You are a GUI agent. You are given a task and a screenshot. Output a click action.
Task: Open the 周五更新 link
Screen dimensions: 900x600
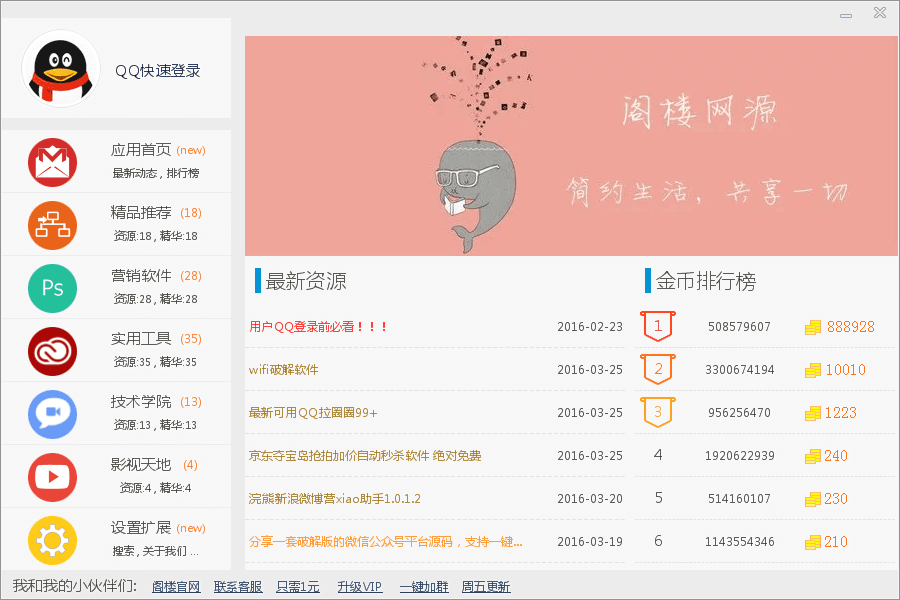click(486, 587)
